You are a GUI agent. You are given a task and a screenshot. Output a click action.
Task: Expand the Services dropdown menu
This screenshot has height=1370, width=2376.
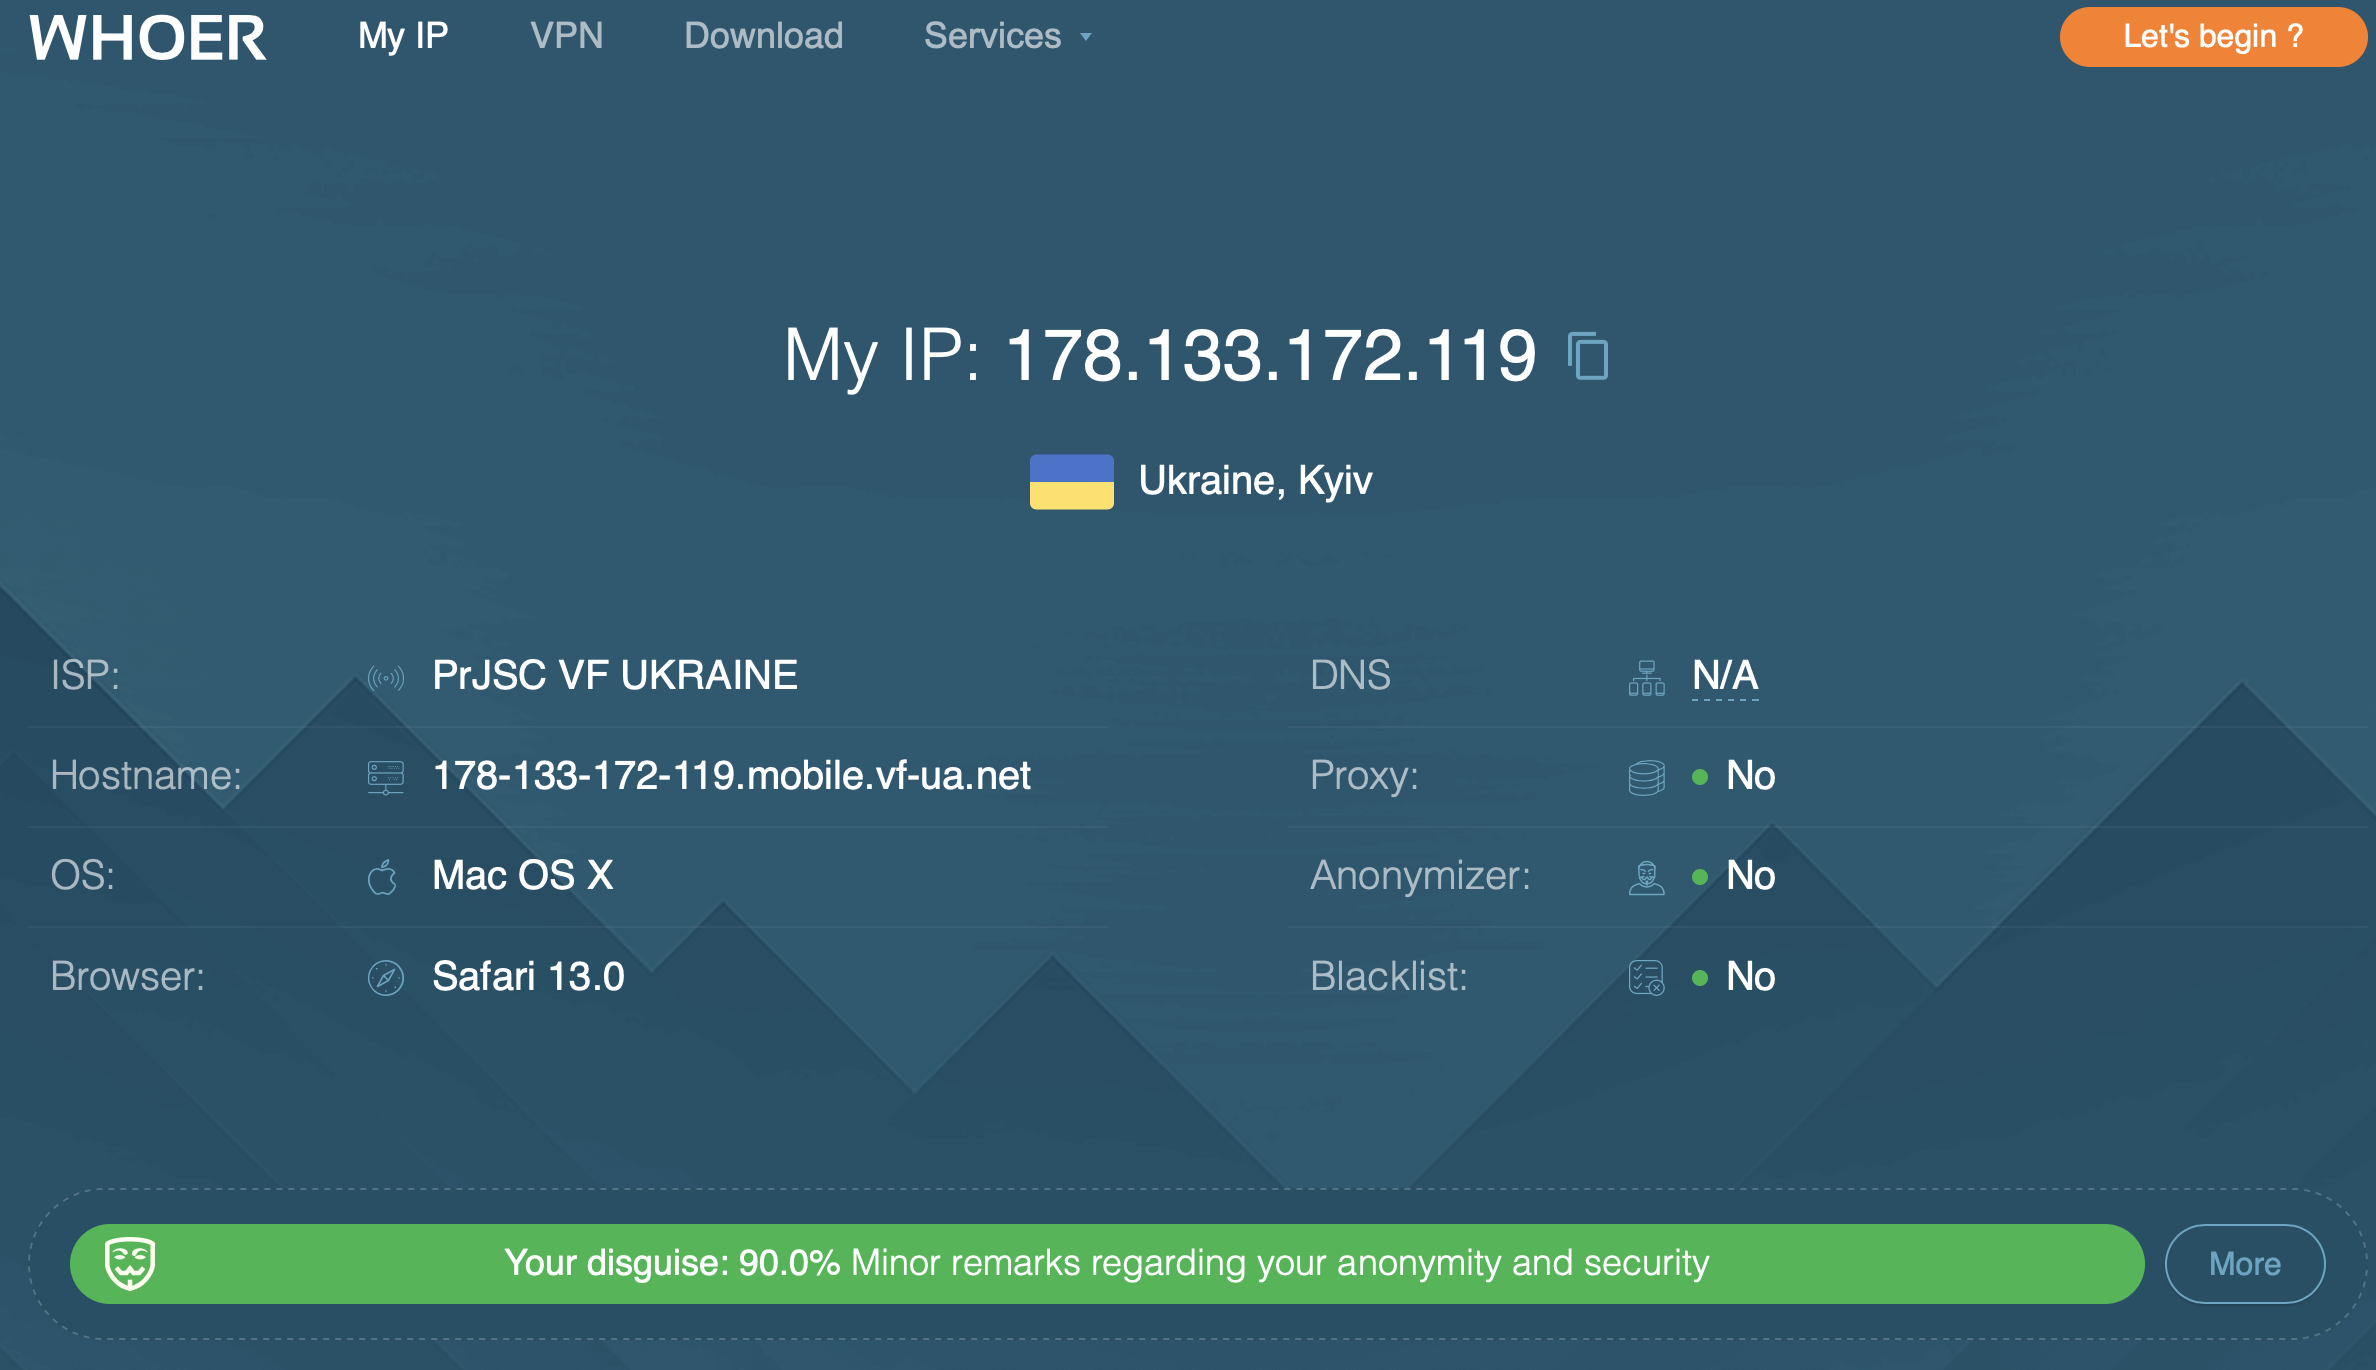click(1008, 36)
